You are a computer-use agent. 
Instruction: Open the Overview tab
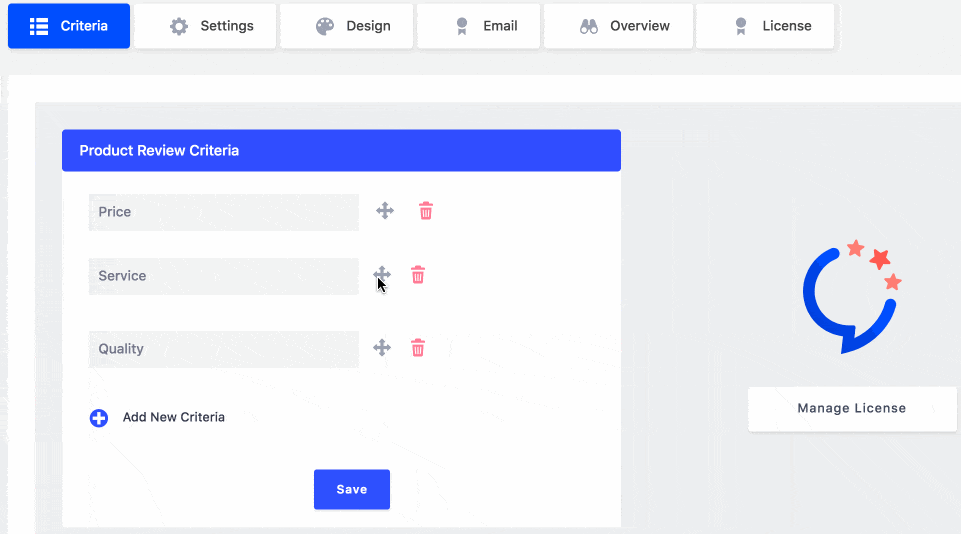[618, 26]
